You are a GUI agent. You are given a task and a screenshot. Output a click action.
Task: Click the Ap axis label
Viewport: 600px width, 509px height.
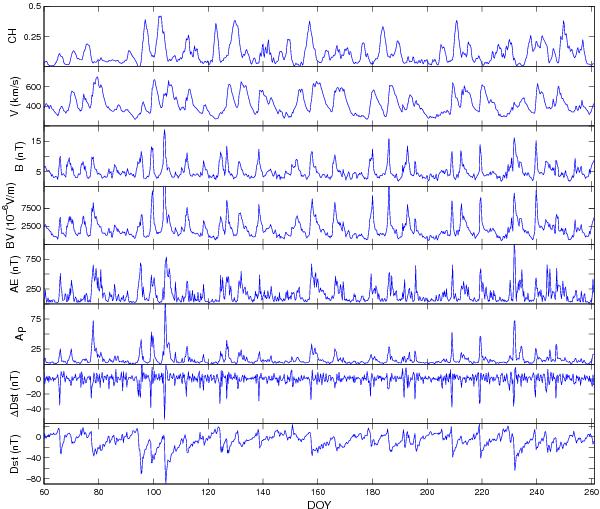[x=14, y=334]
